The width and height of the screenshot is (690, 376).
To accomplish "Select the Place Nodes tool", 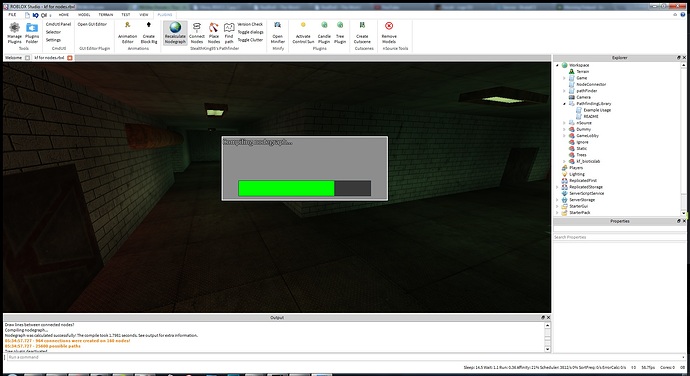I will click(214, 33).
